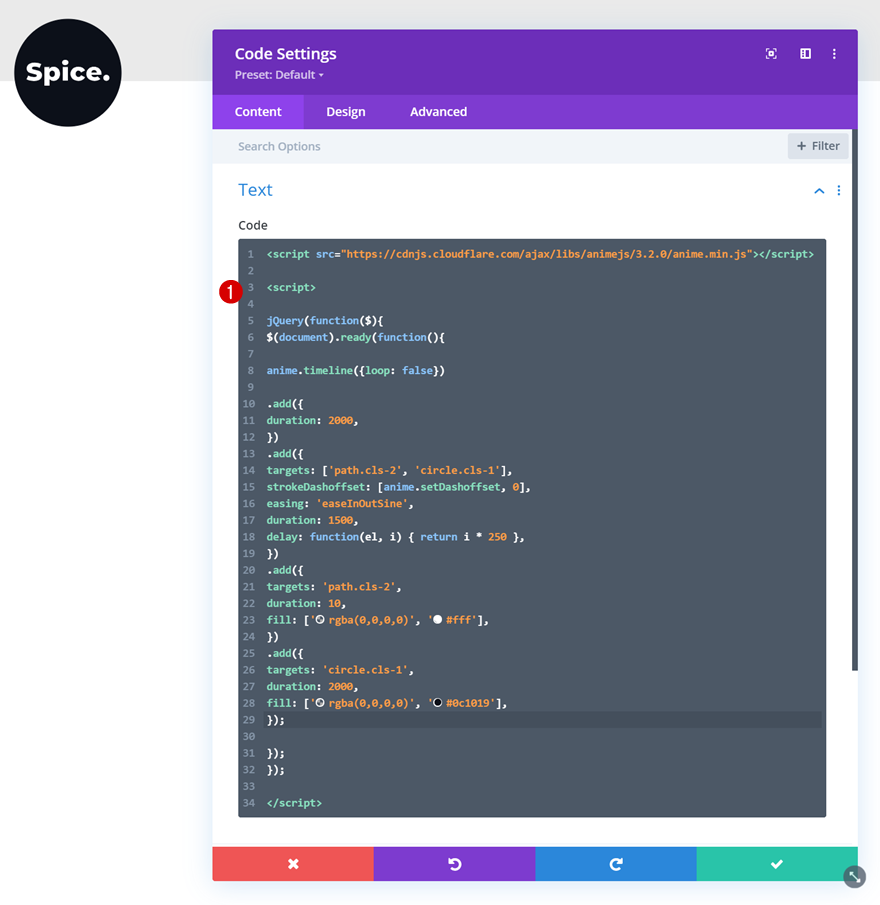Screen dimensions: 880x905
Task: Click 'duration: 2000,' on line 11
Action: click(x=312, y=420)
